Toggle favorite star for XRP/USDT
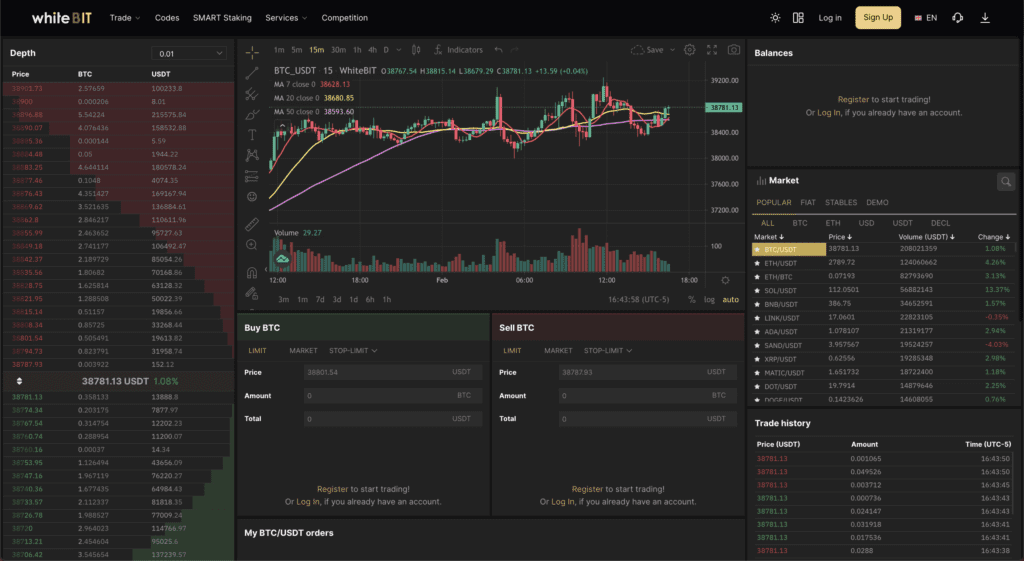Screen dimensions: 1024x561 757,359
